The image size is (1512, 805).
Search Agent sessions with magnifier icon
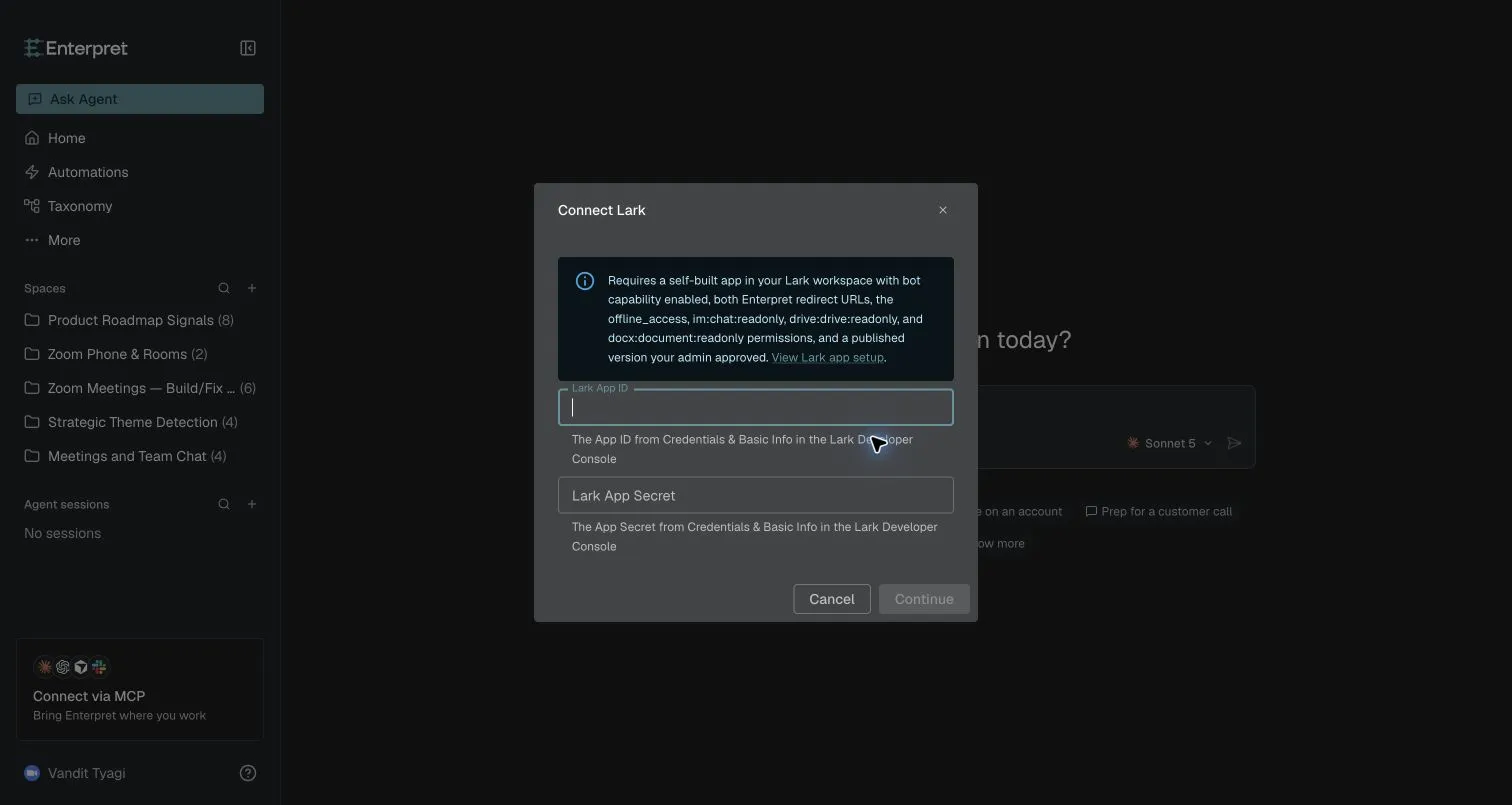(x=224, y=504)
